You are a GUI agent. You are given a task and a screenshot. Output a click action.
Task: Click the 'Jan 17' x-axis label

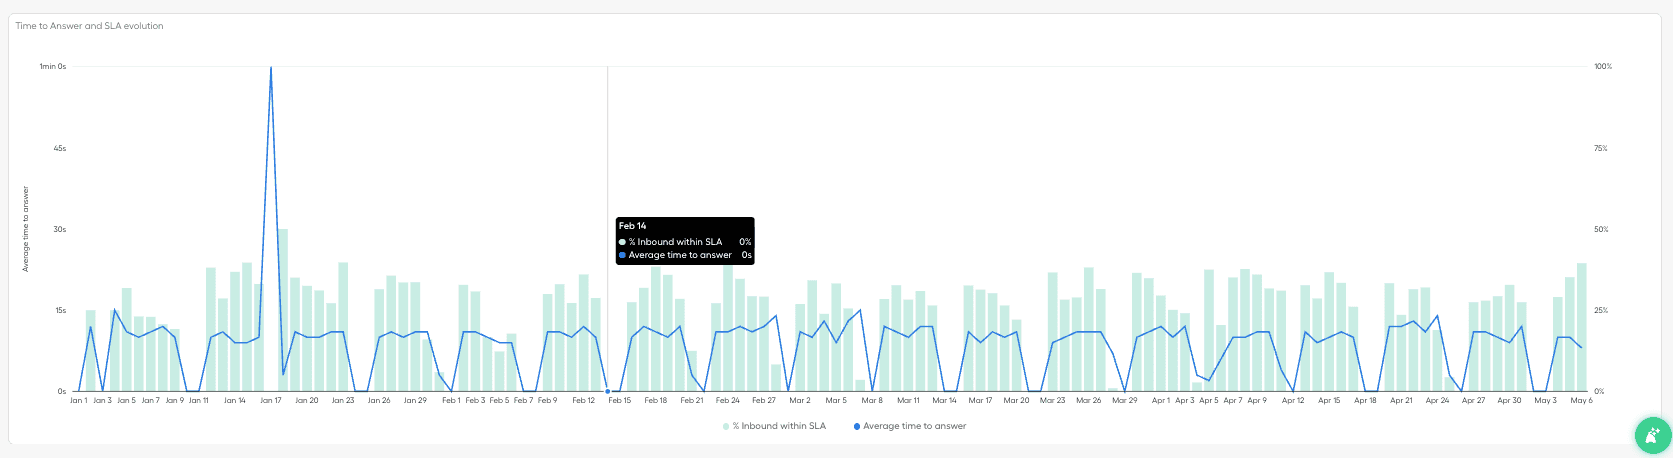tap(271, 400)
